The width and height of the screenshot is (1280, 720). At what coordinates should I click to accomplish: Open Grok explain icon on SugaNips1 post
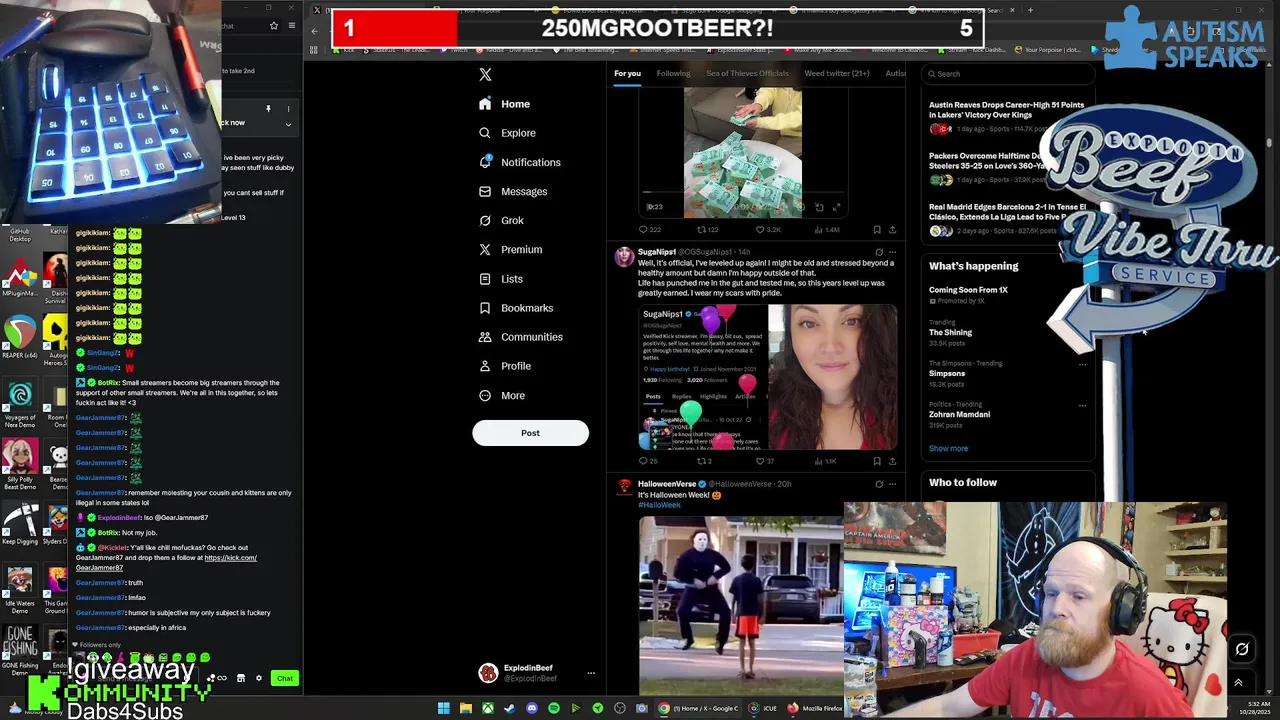pyautogui.click(x=879, y=252)
